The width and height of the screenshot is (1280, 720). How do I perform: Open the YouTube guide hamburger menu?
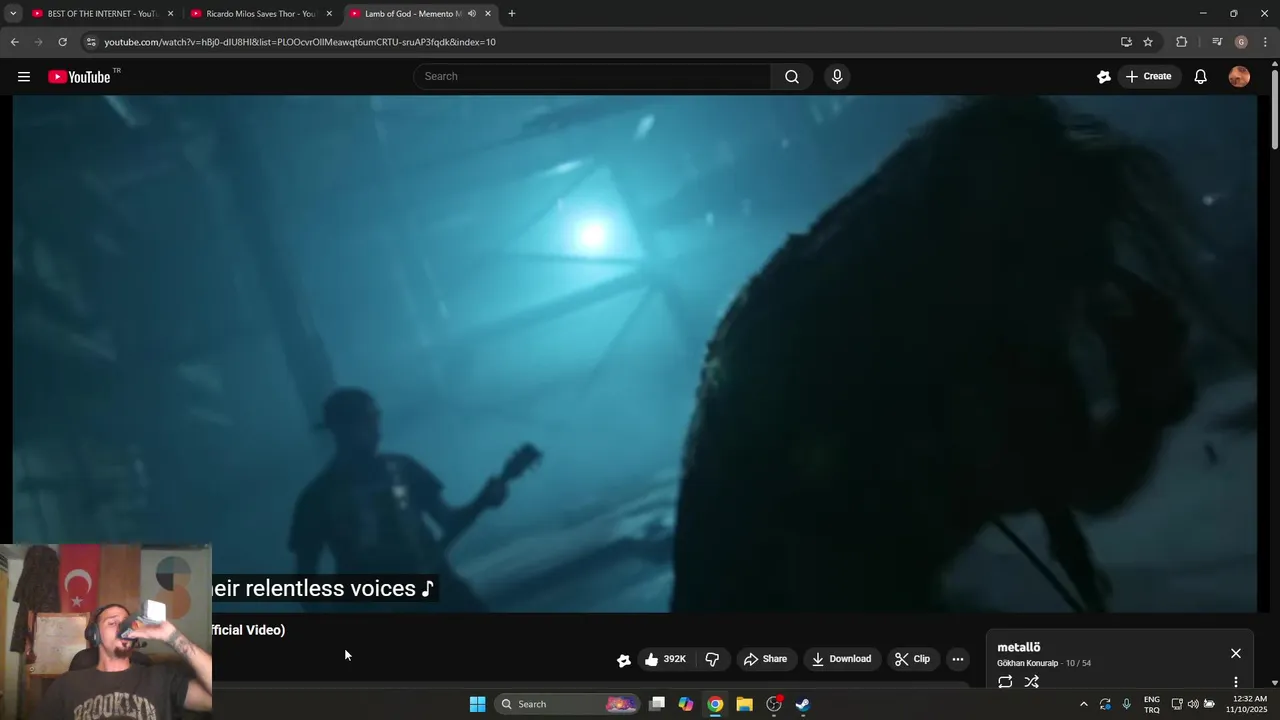[24, 77]
